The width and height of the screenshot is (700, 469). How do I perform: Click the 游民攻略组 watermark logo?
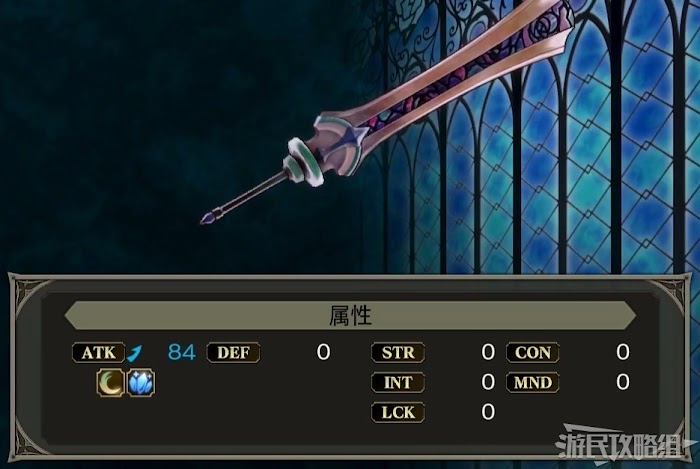[625, 445]
